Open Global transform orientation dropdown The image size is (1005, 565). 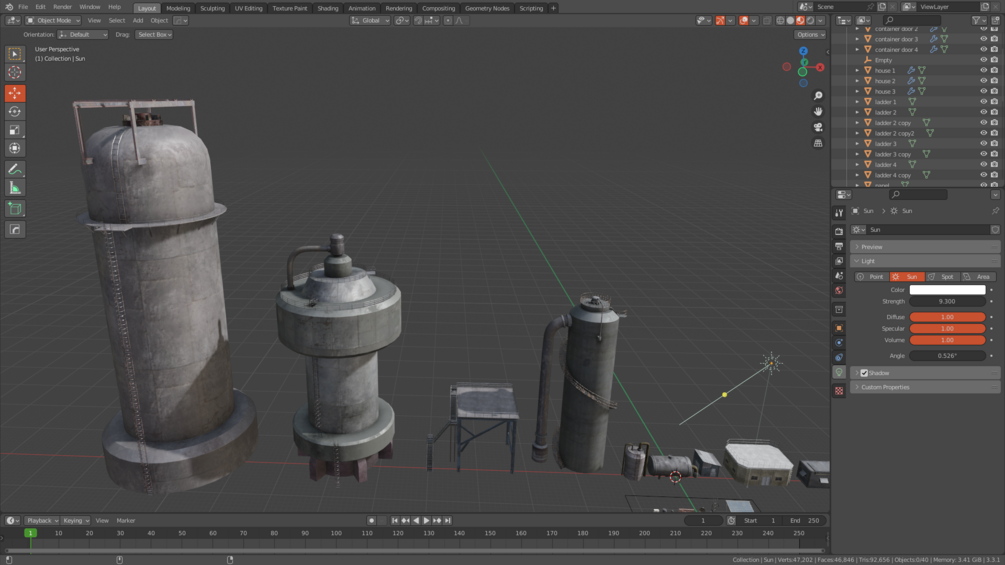click(x=370, y=20)
